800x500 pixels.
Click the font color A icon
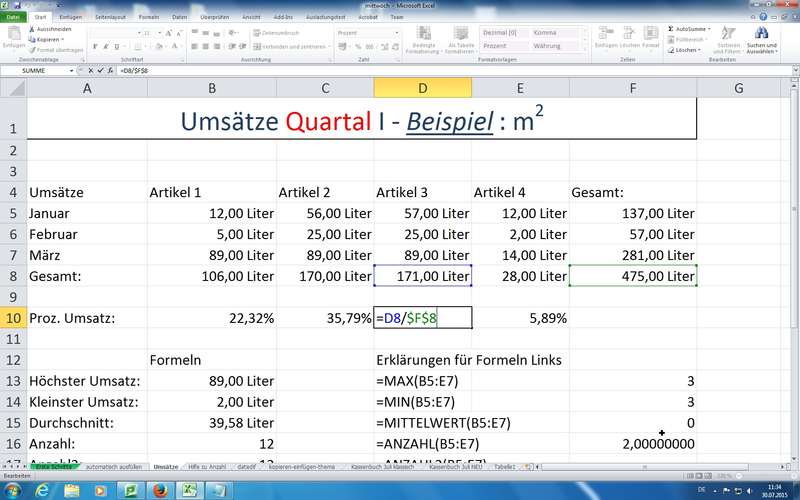[x=174, y=46]
